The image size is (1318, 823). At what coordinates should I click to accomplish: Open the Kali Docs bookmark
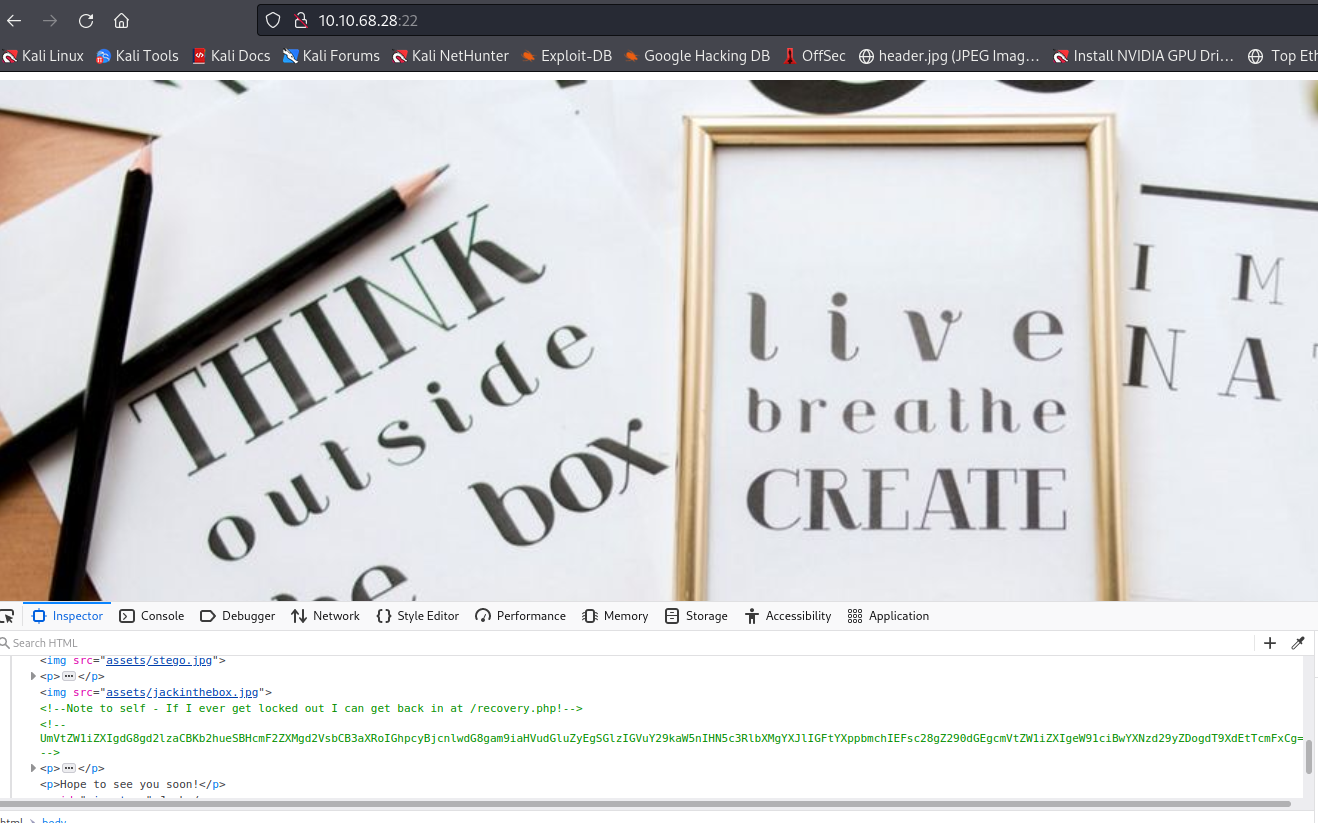(231, 56)
